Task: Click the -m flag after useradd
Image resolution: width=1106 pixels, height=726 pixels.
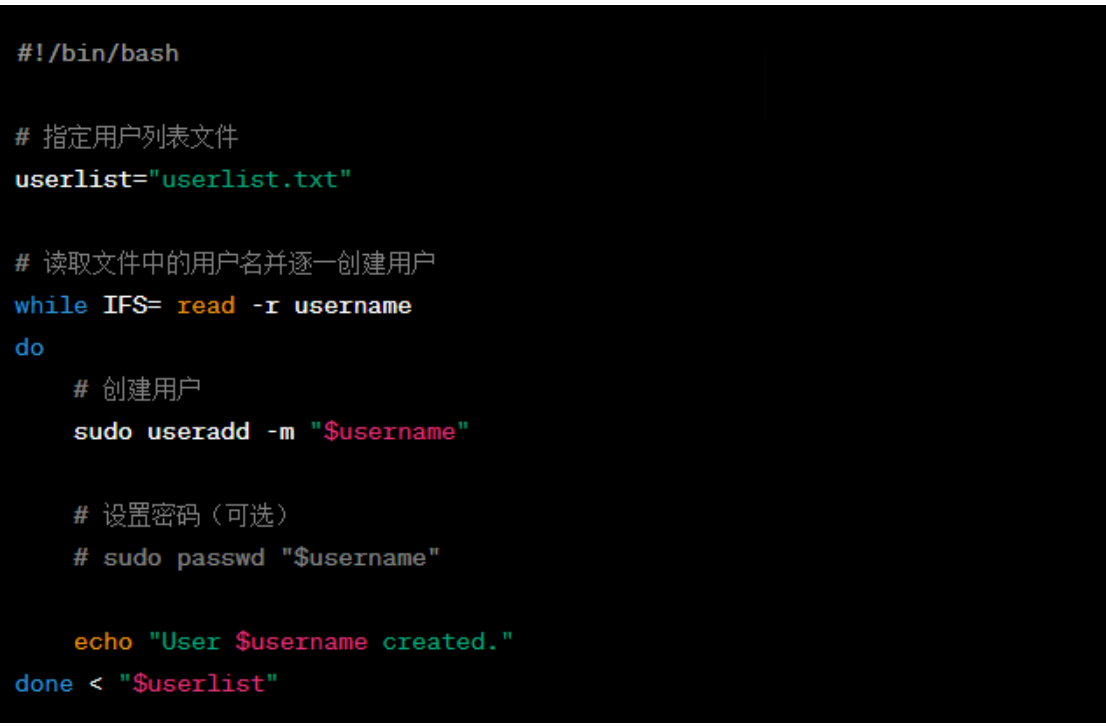Action: coord(280,432)
